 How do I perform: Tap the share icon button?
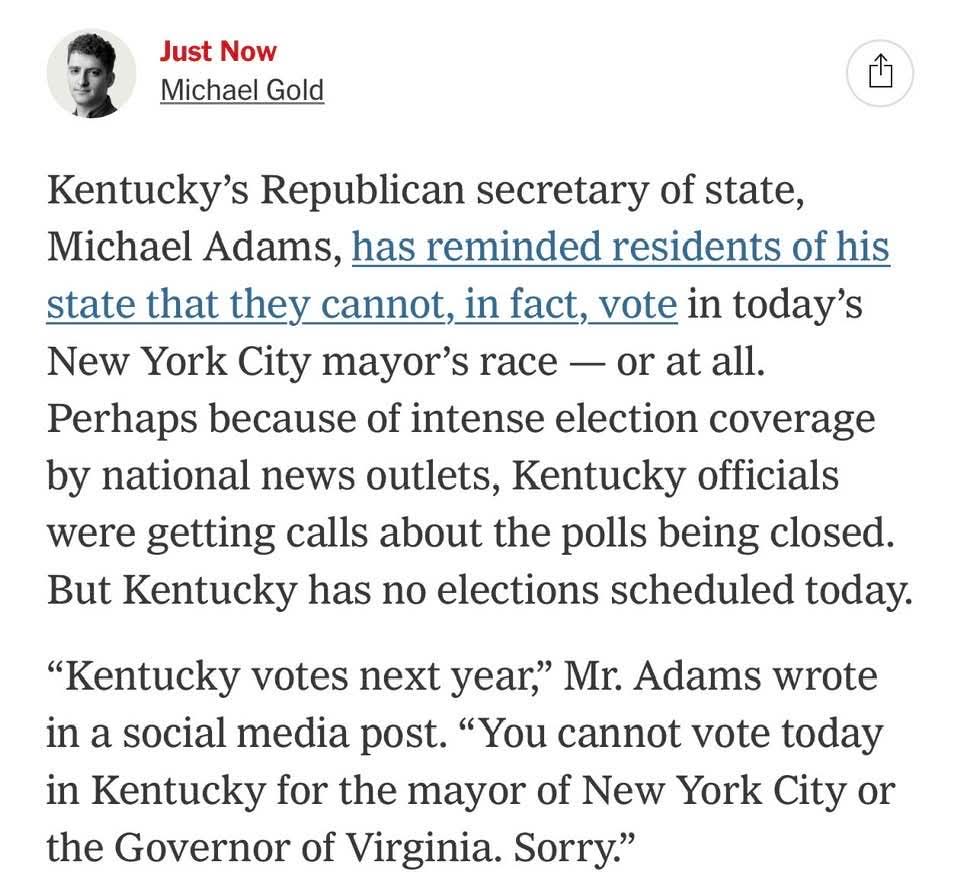coord(879,72)
